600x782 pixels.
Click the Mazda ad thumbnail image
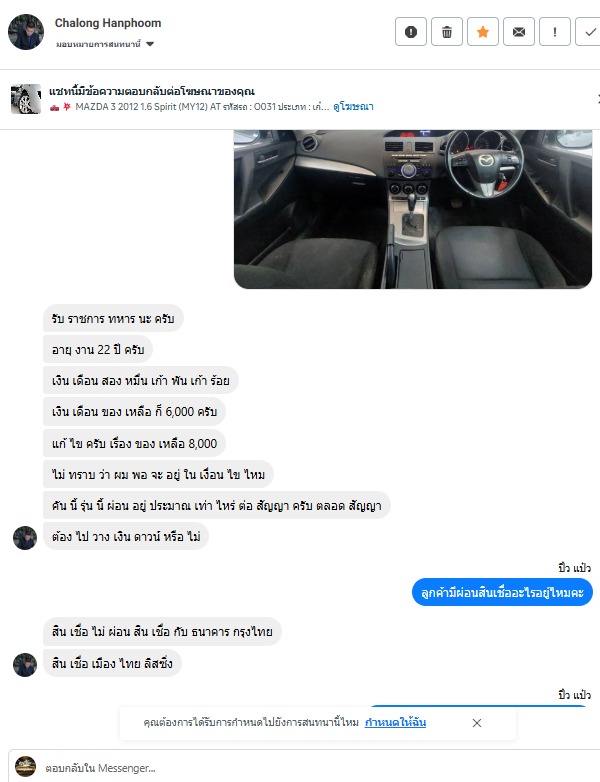(26, 99)
